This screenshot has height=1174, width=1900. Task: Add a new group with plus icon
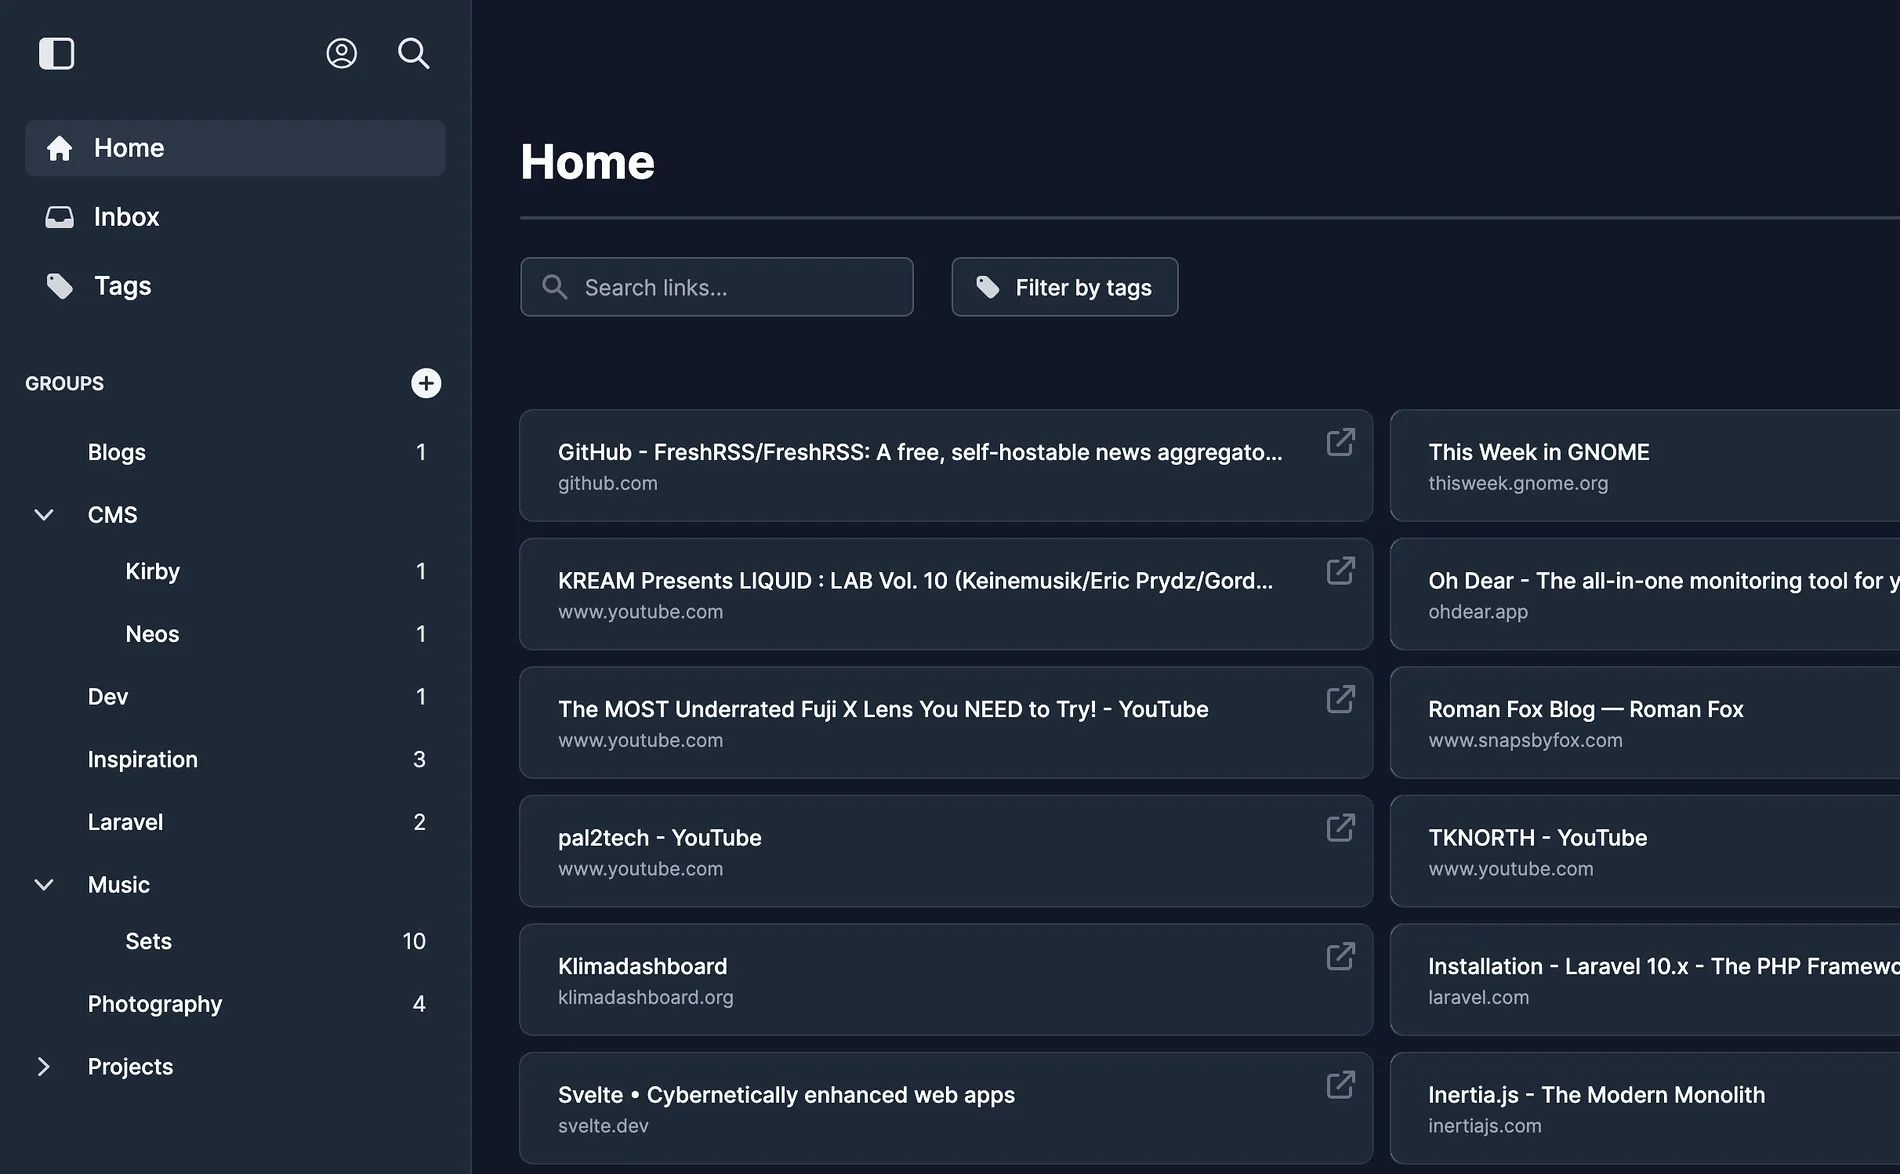tap(426, 383)
